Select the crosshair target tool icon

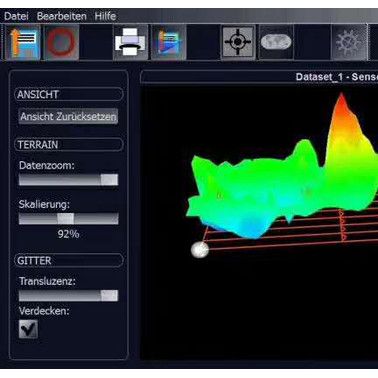coord(238,42)
